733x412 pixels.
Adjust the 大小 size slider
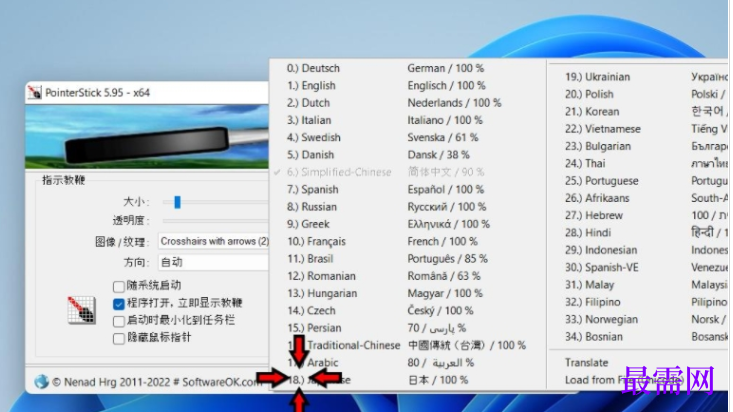[x=177, y=202]
